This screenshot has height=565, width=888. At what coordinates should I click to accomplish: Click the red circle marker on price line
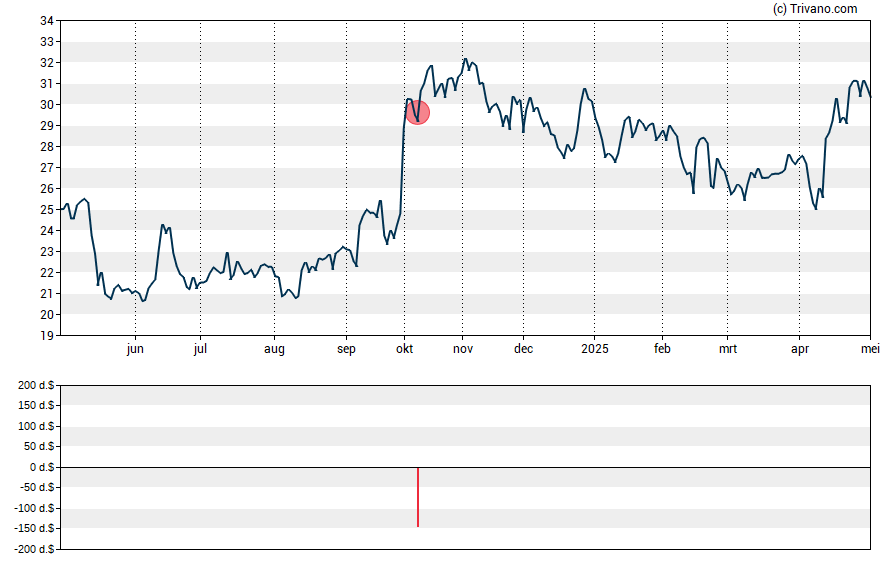click(x=418, y=113)
